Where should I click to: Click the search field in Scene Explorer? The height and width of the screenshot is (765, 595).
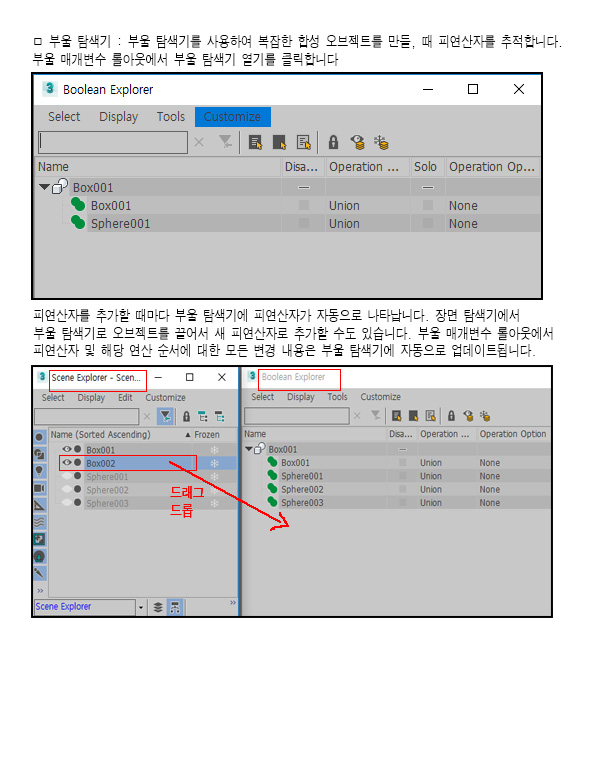click(x=86, y=416)
